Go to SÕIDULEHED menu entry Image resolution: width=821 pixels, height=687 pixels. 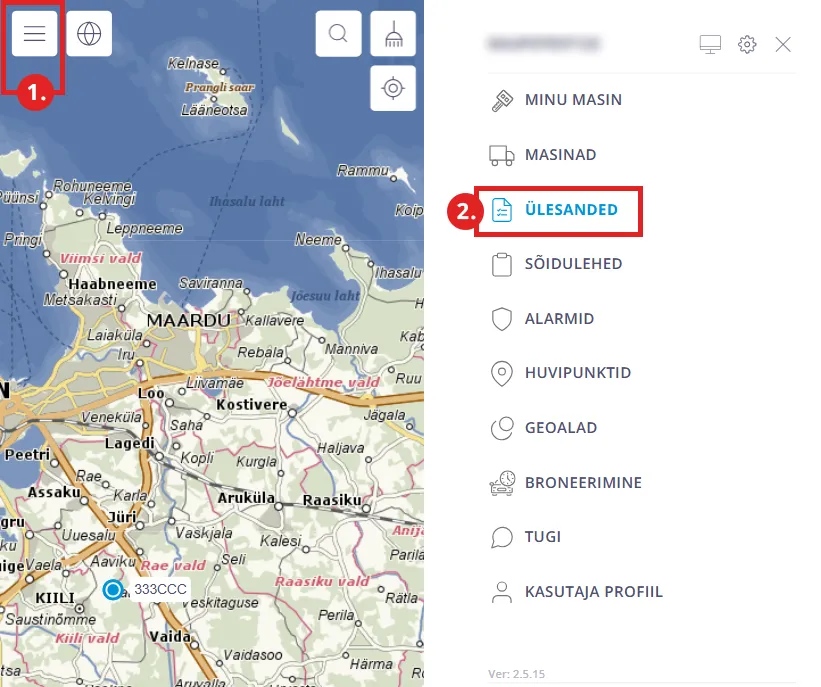point(573,264)
